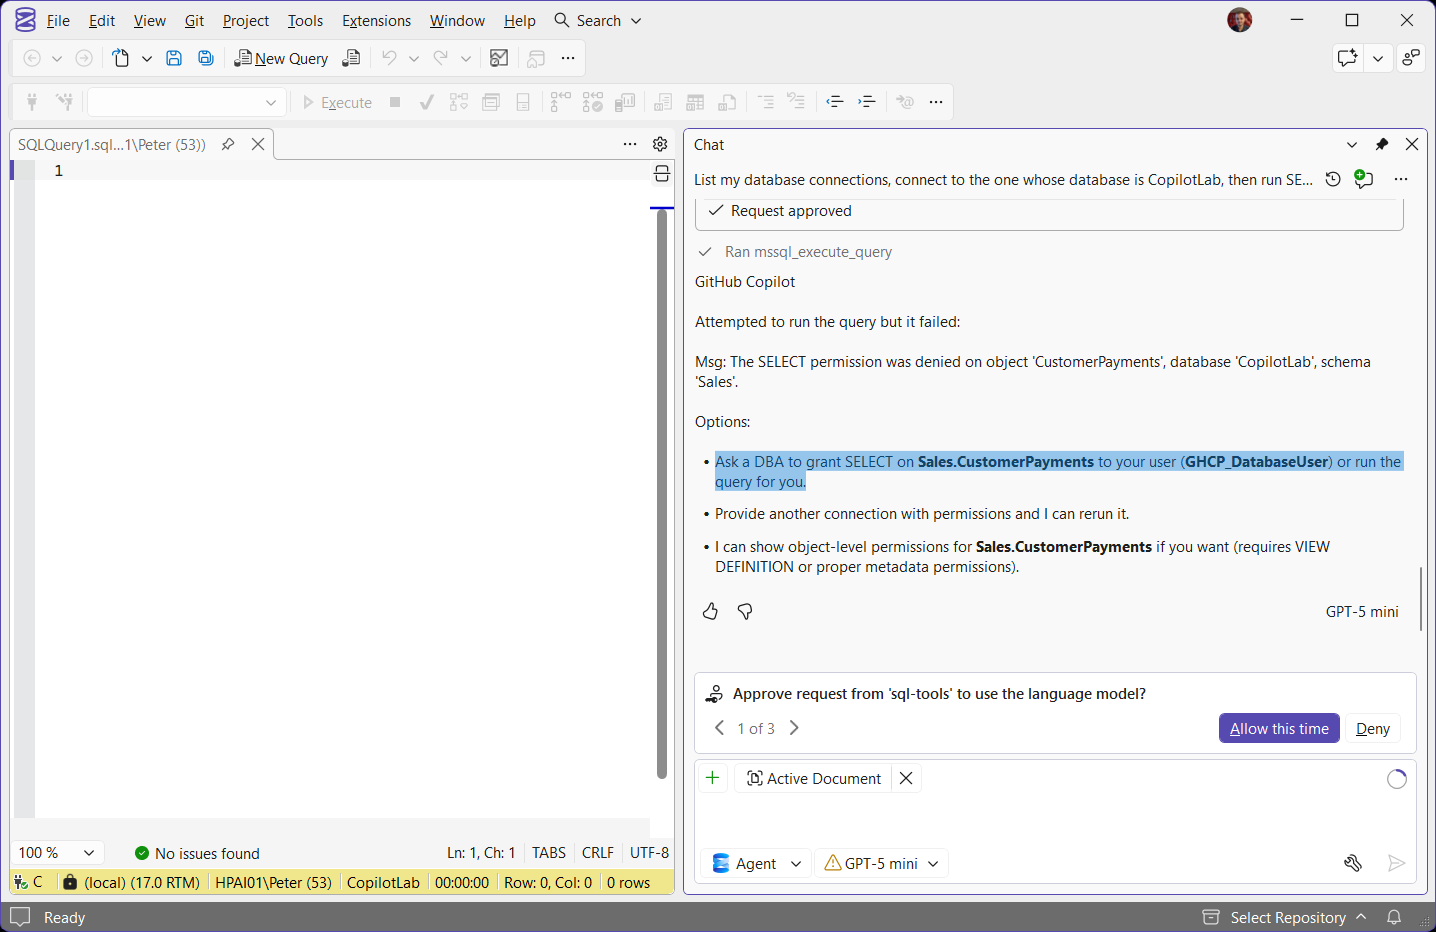The width and height of the screenshot is (1436, 932).
Task: Open the GPT-5 mini model dropdown
Action: [881, 863]
